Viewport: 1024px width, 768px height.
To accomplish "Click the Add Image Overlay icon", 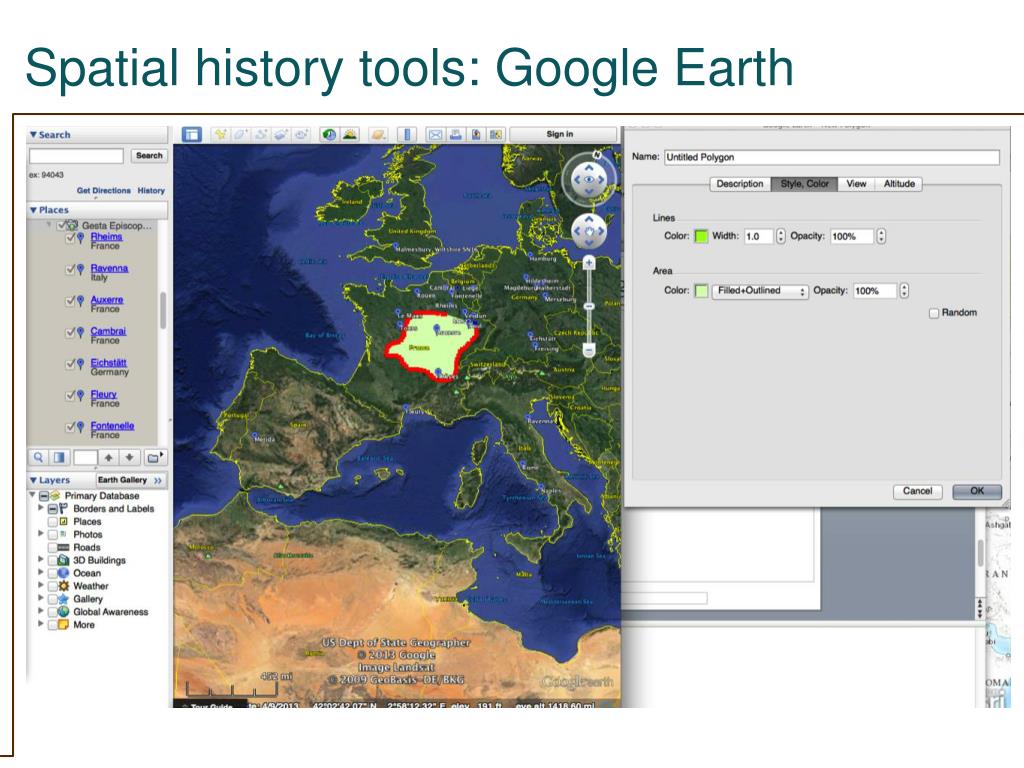I will (x=281, y=135).
